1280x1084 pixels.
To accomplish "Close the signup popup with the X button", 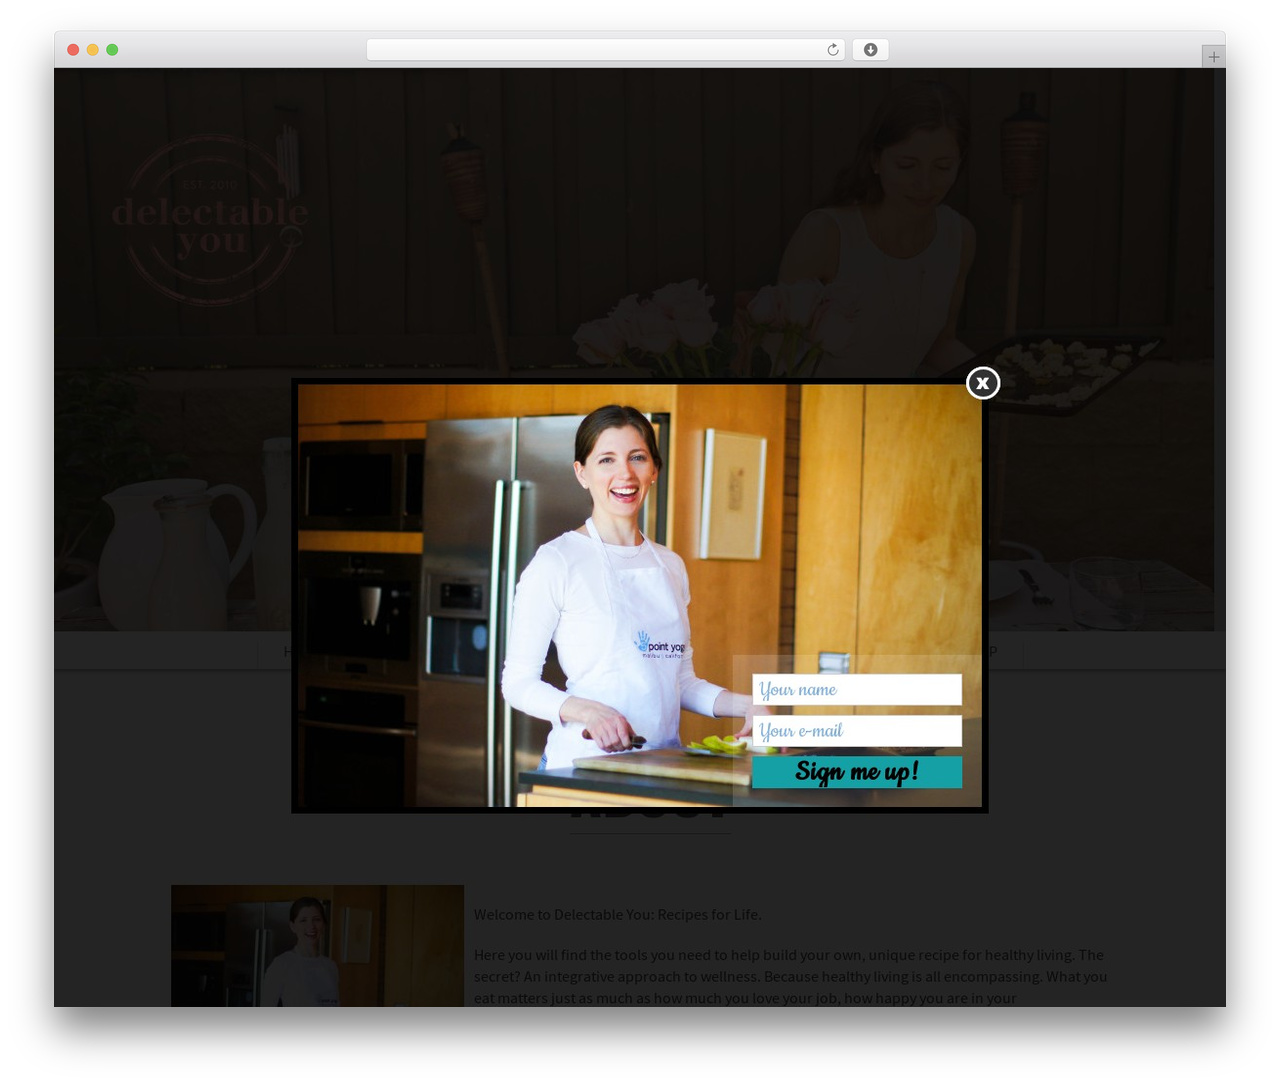I will point(983,383).
